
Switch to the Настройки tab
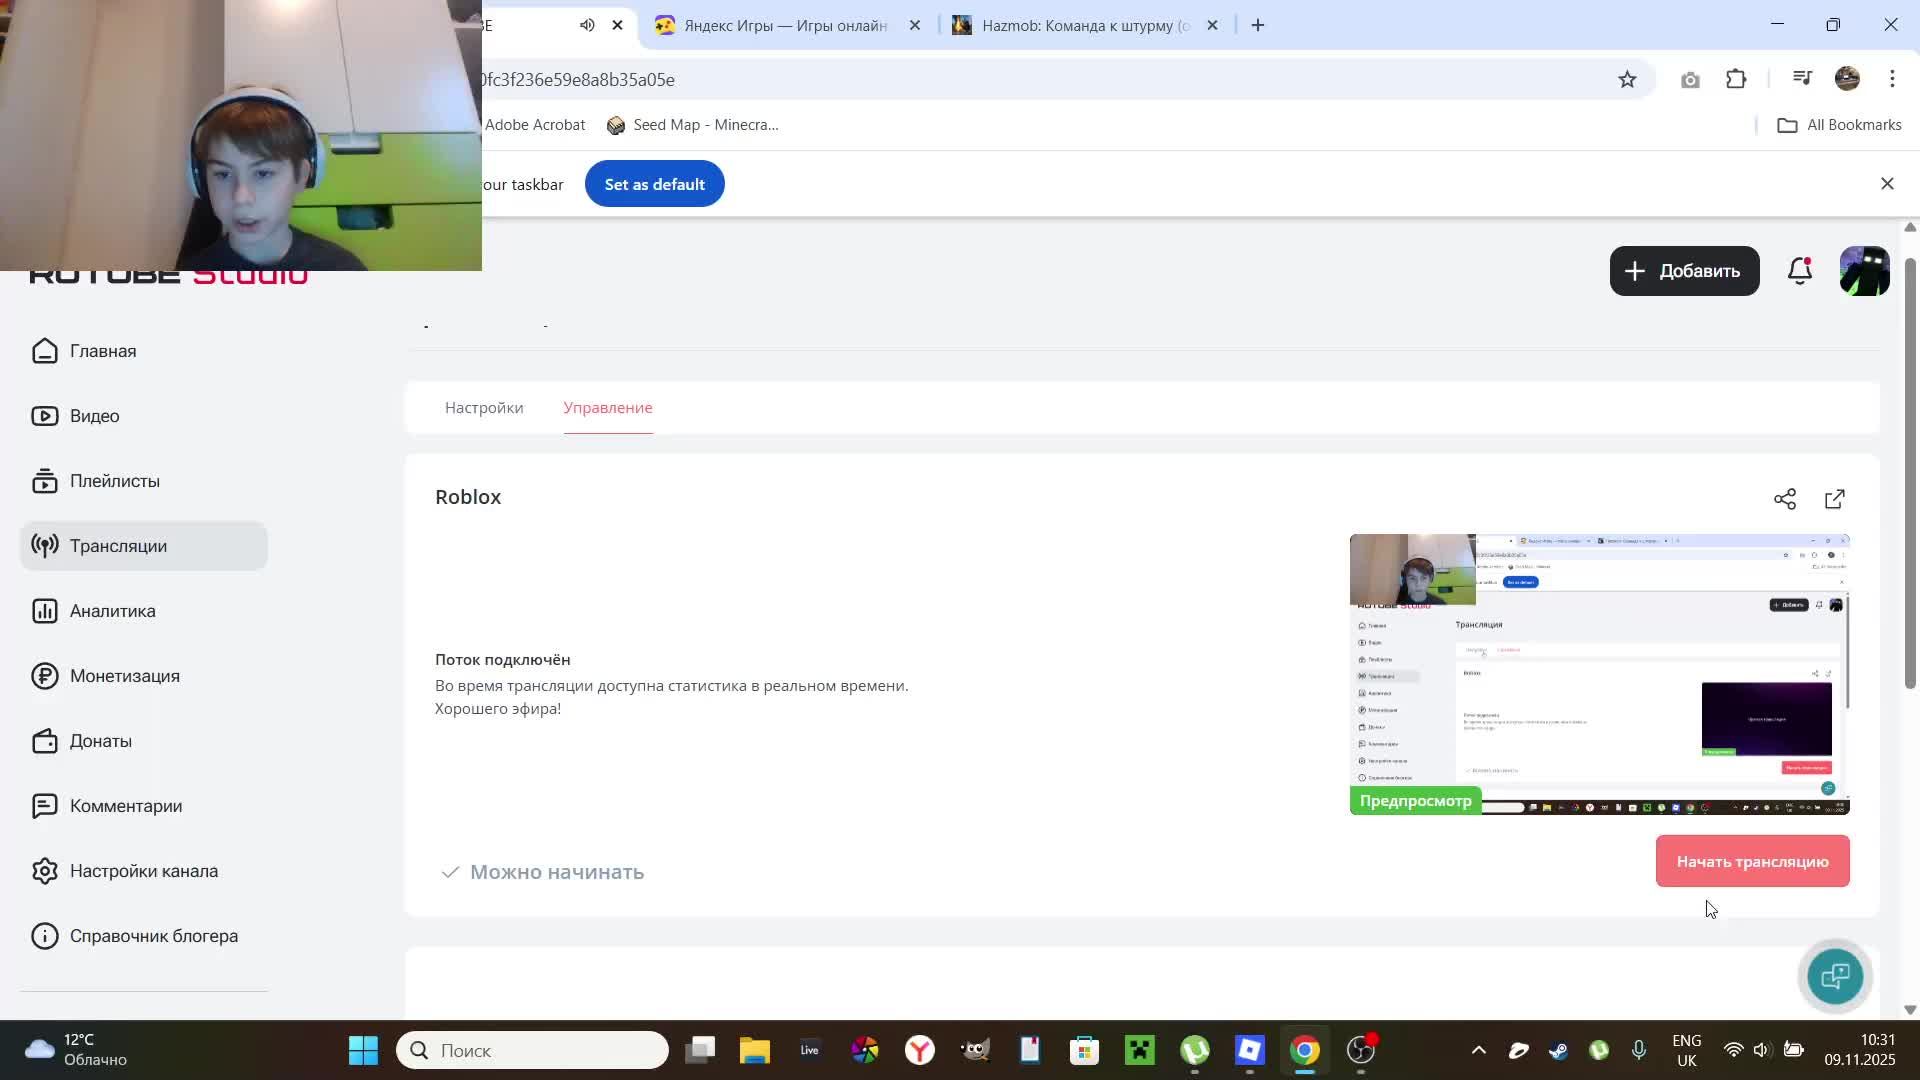coord(484,408)
